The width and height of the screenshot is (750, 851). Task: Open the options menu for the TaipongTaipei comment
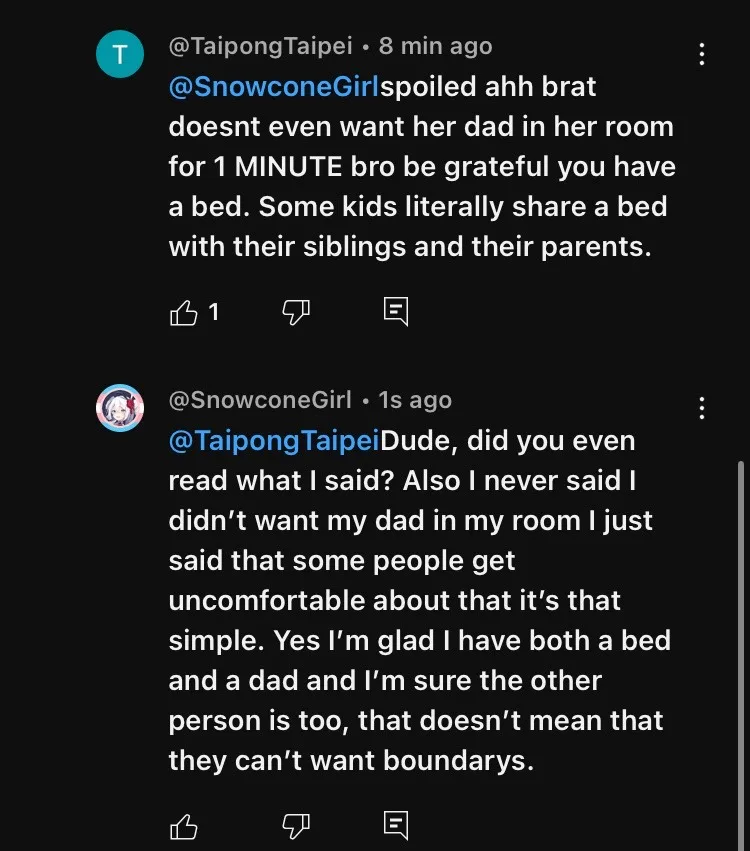(702, 54)
